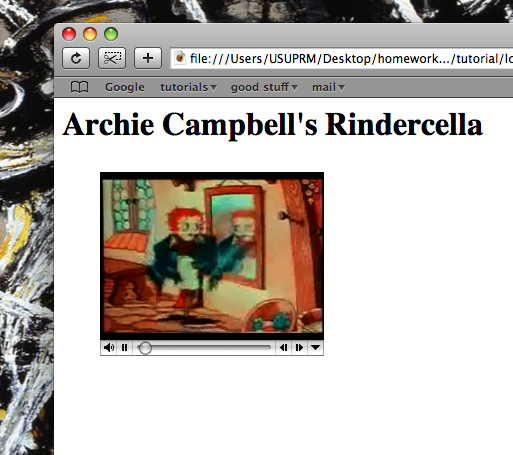The image size is (513, 455).
Task: Click the reload page button
Action: [76, 58]
